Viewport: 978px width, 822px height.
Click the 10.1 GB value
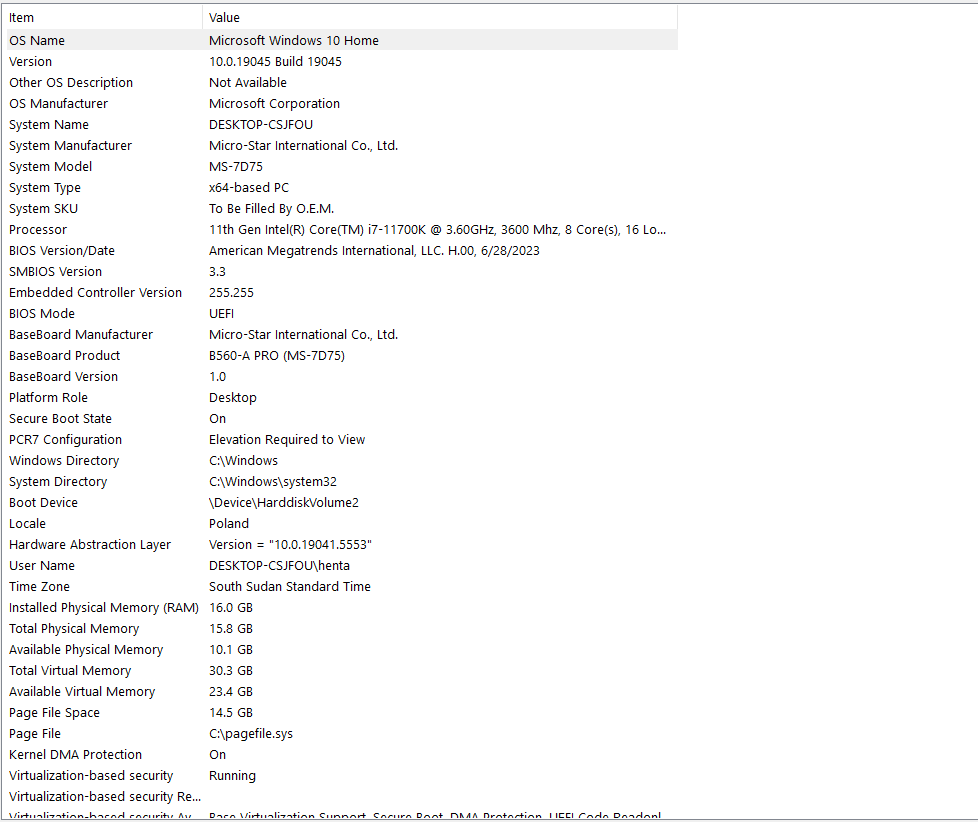[231, 650]
